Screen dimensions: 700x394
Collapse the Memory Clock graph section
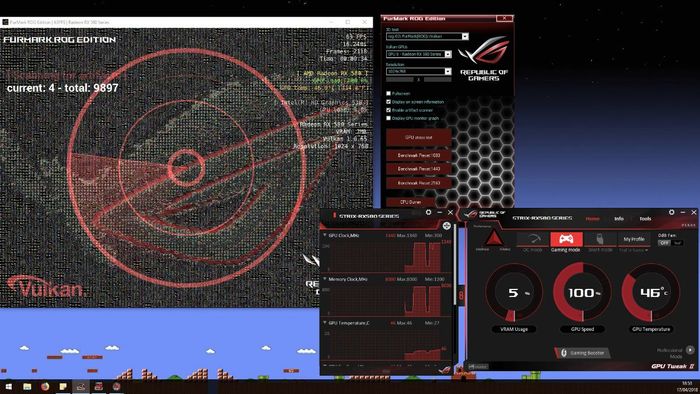pyautogui.click(x=325, y=279)
